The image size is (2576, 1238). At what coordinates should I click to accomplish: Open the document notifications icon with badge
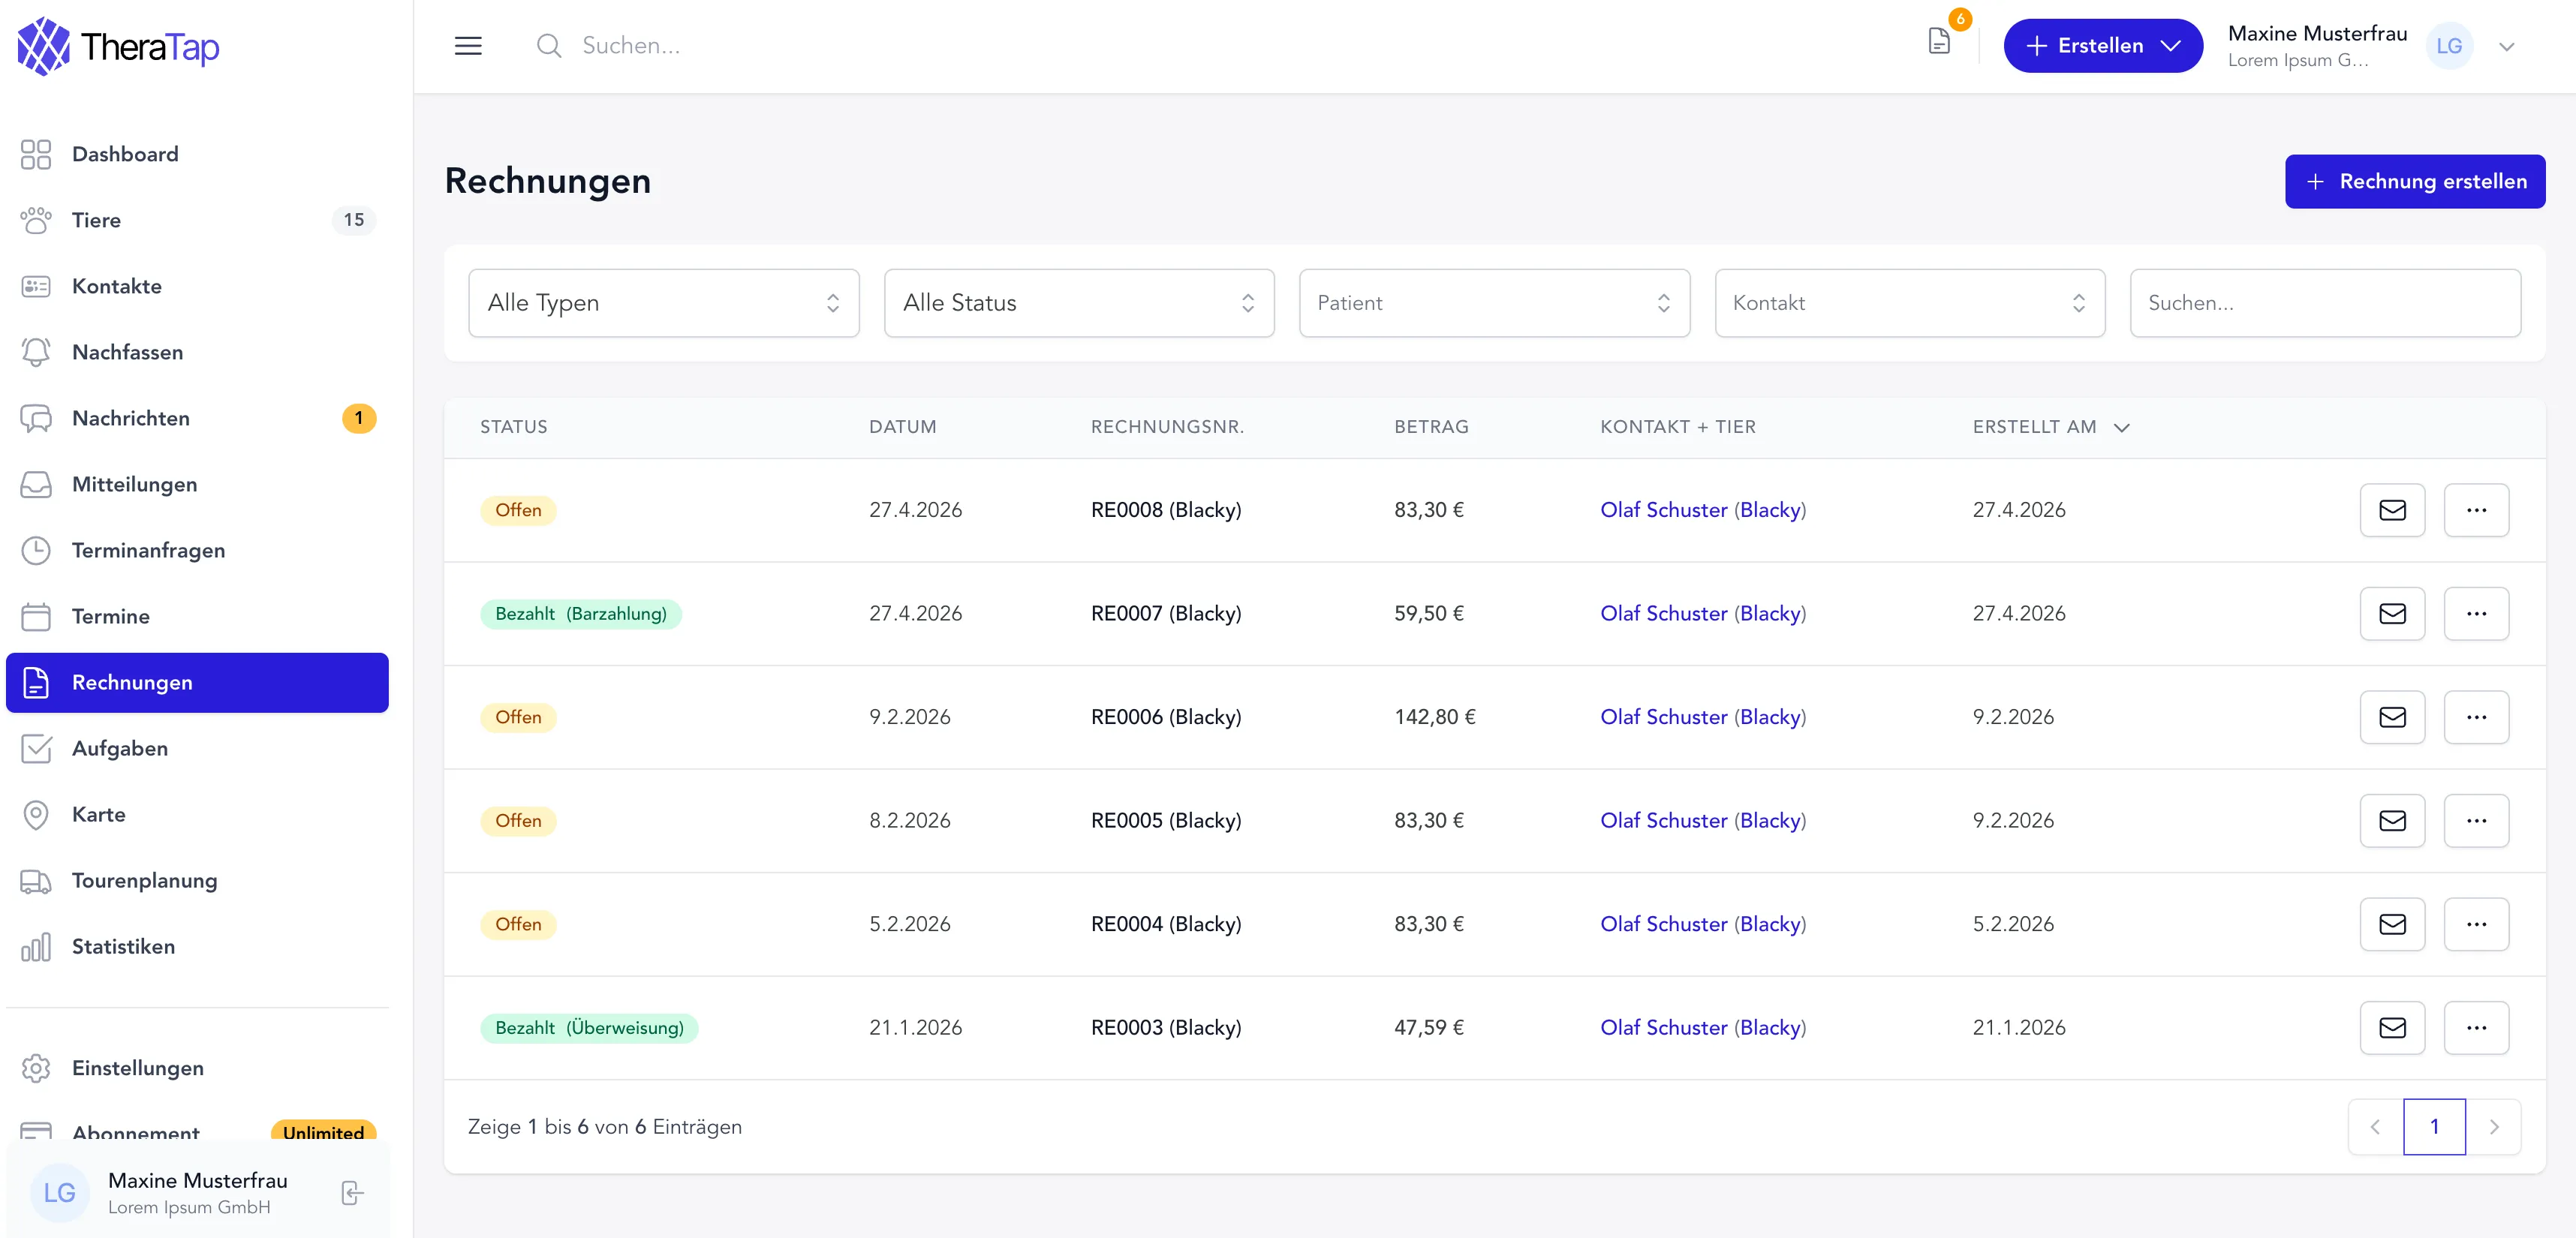pos(1939,41)
